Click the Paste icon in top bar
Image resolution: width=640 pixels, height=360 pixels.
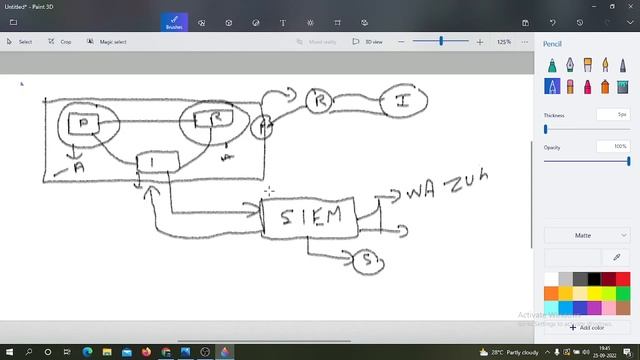pyautogui.click(x=525, y=23)
